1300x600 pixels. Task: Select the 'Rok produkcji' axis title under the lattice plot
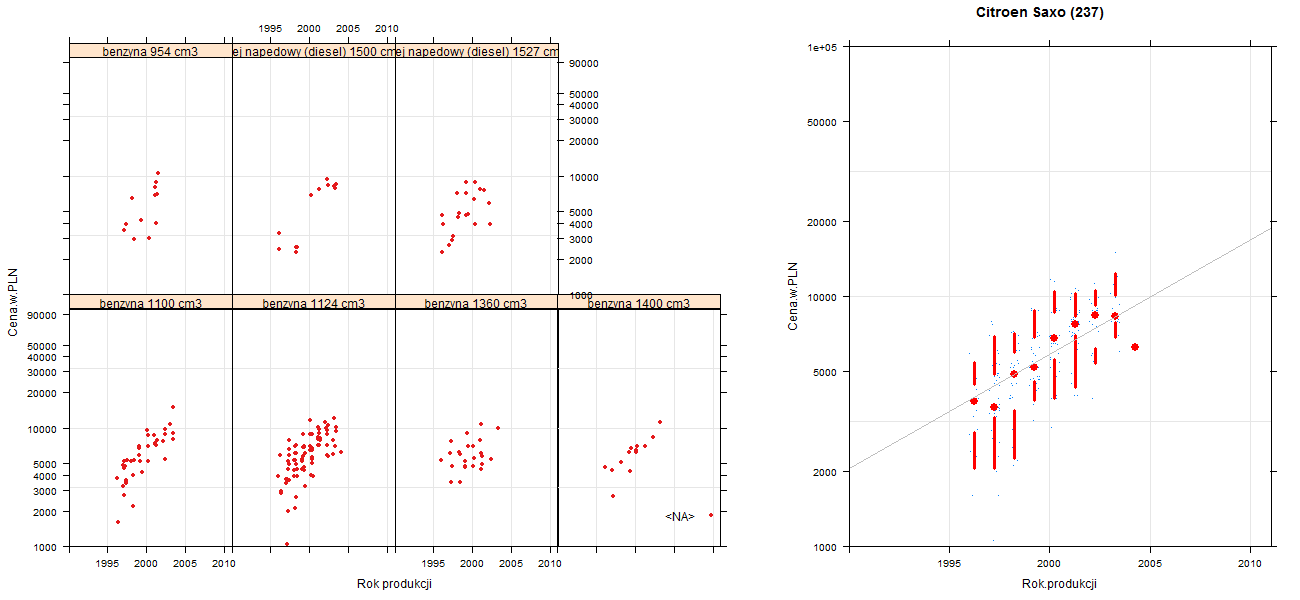[394, 584]
